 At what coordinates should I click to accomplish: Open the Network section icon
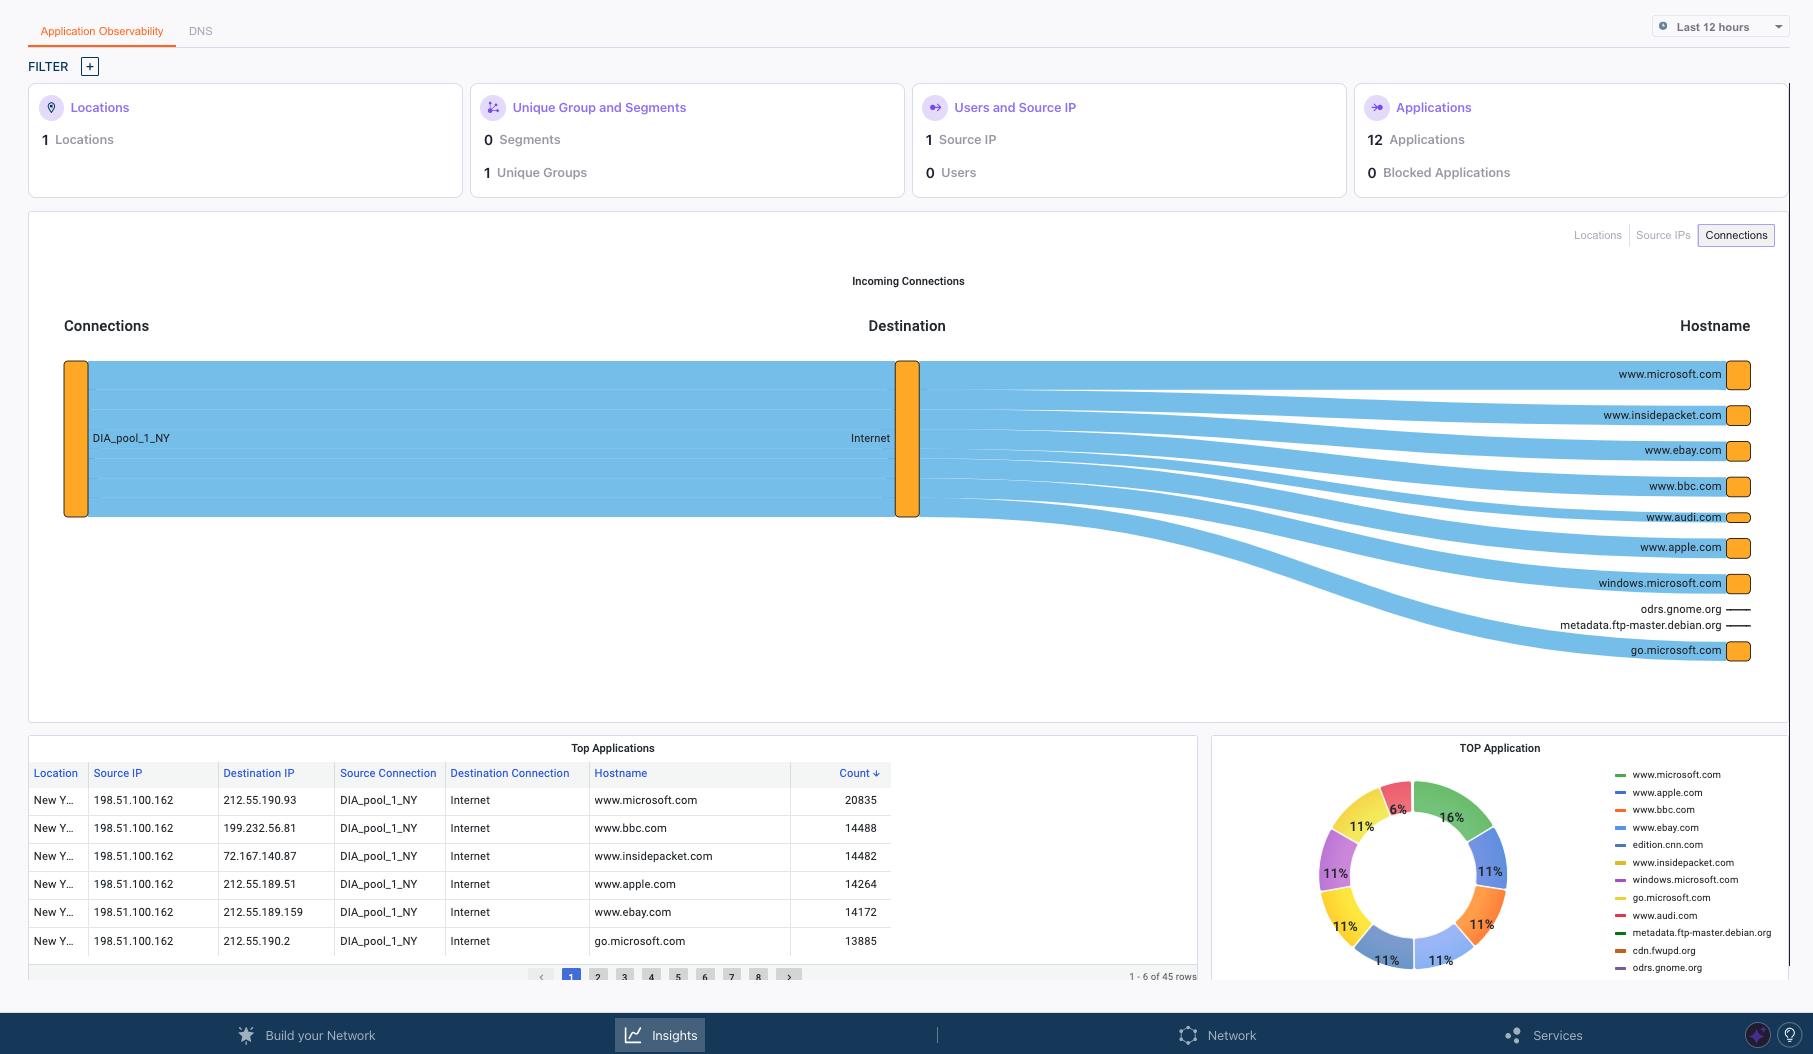[x=1188, y=1035]
